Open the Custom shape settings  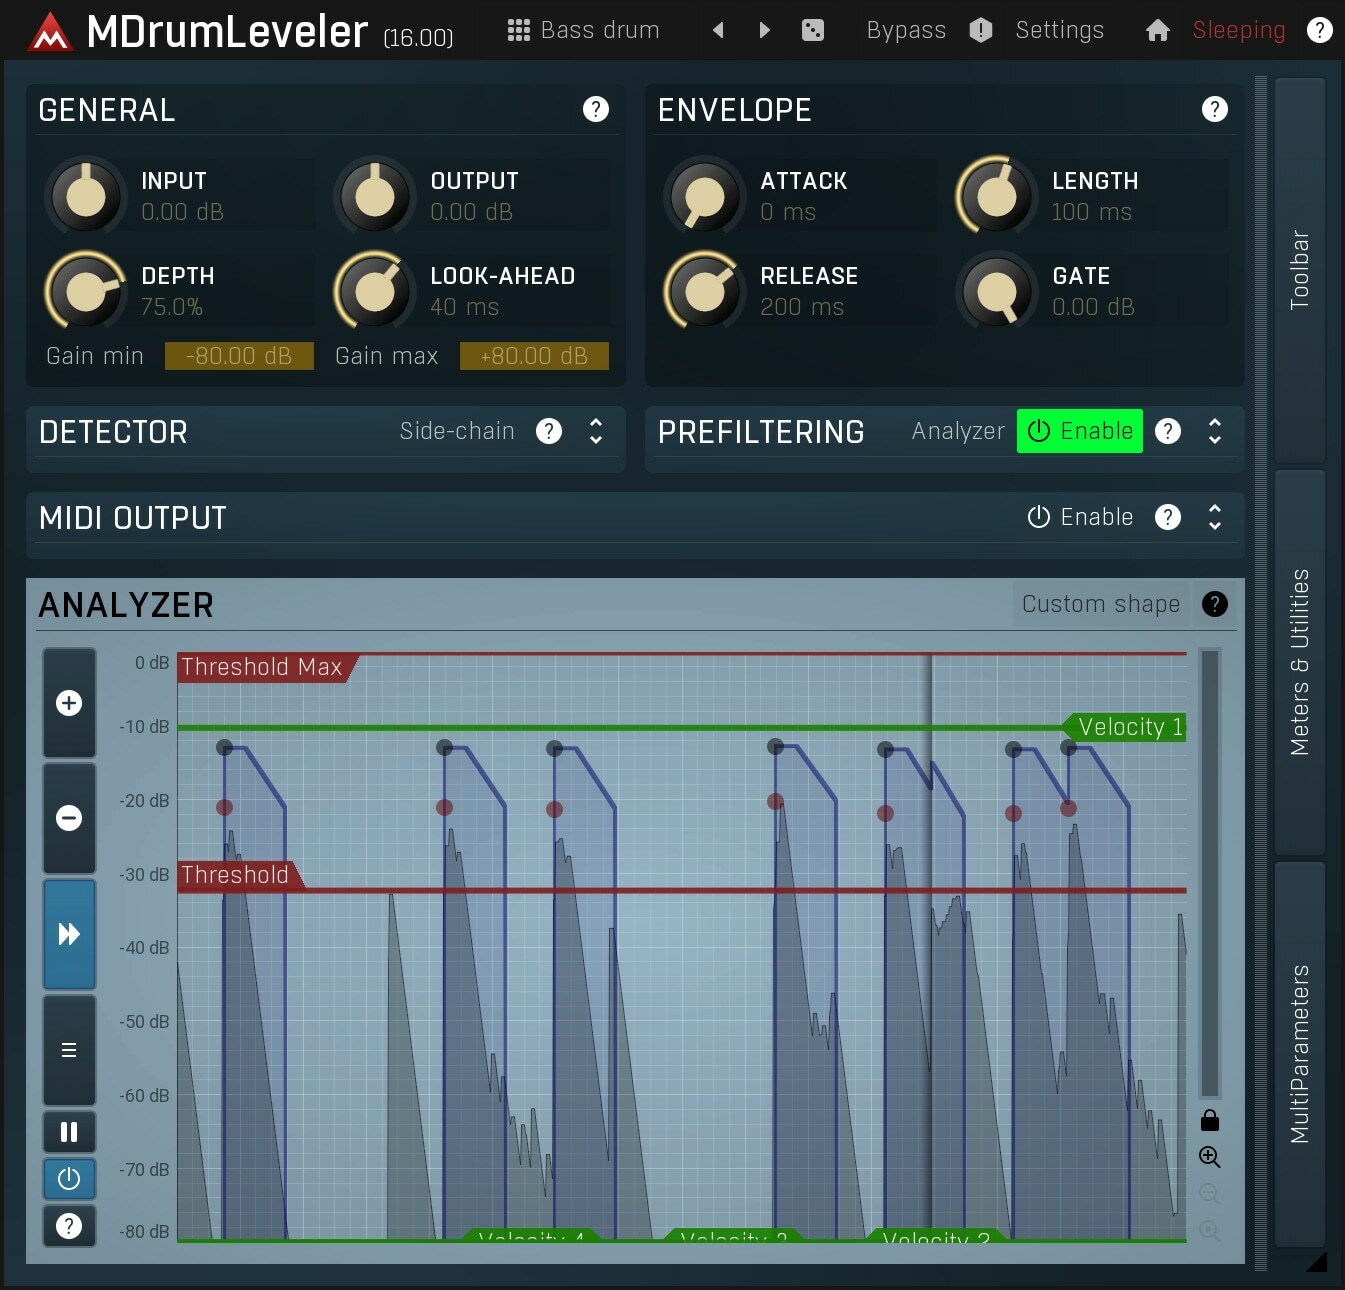pos(1100,604)
